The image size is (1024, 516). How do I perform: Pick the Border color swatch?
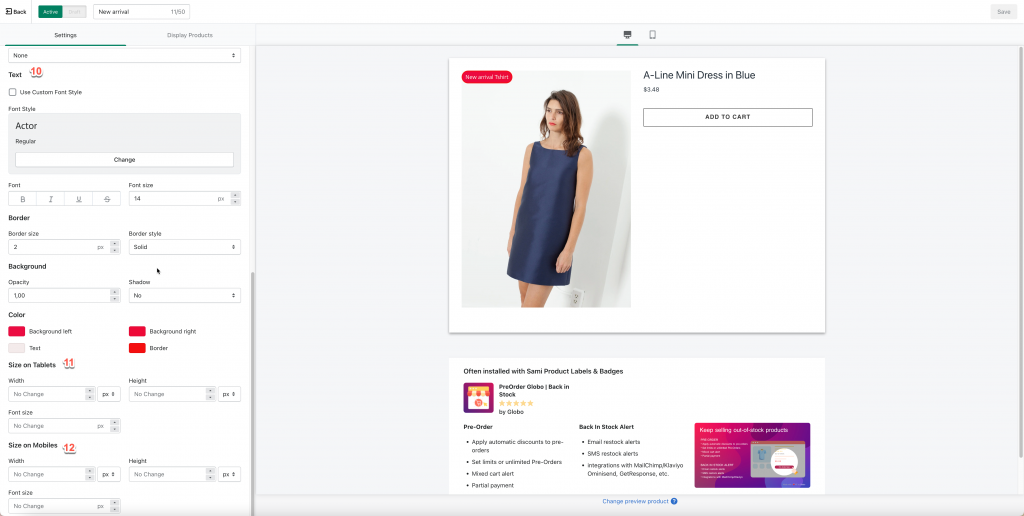pyautogui.click(x=137, y=348)
